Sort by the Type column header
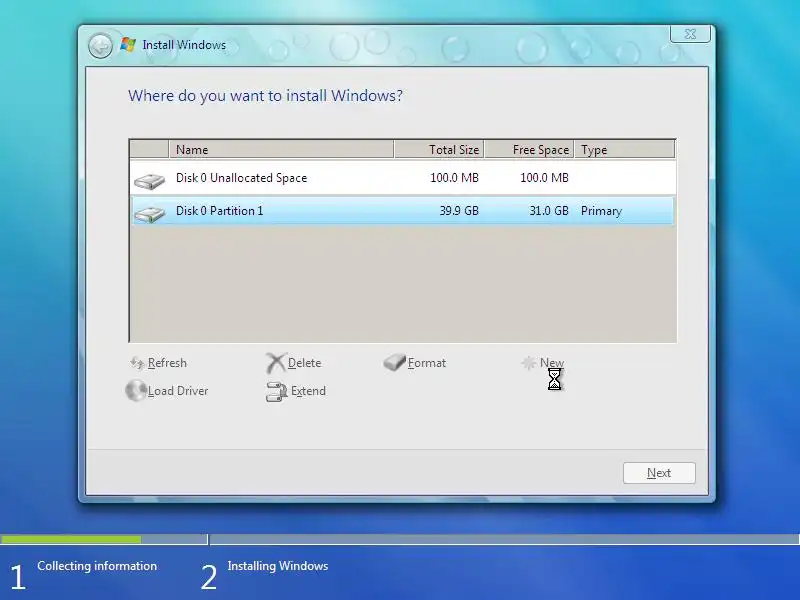 pyautogui.click(x=624, y=149)
